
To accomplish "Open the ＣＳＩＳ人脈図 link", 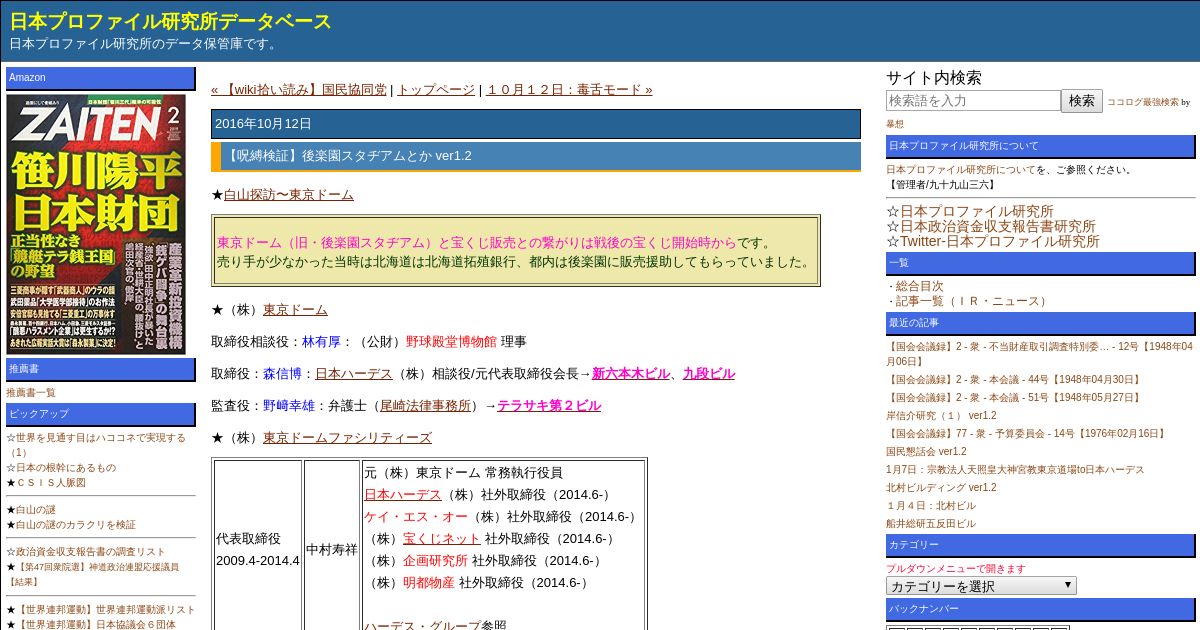I will (x=51, y=482).
